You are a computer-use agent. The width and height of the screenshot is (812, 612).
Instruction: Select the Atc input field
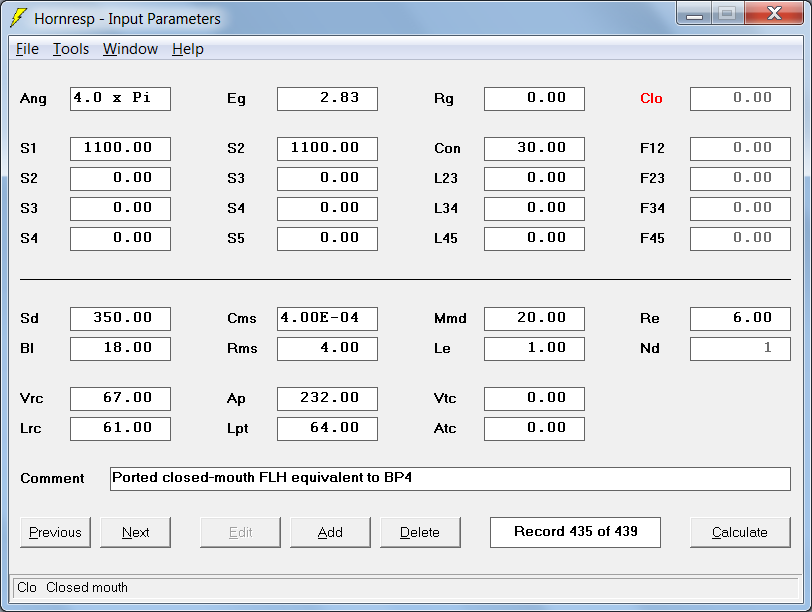[x=534, y=429]
